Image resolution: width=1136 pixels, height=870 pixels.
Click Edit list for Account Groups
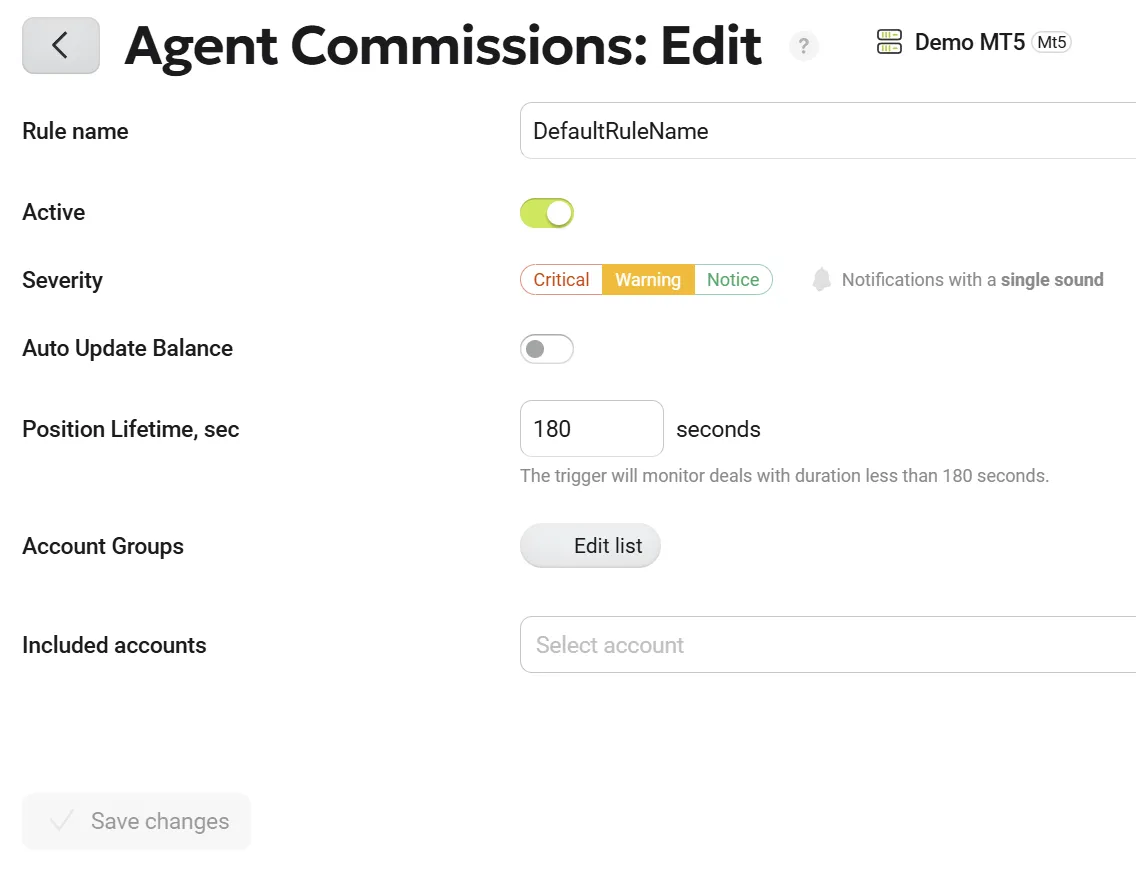pos(590,545)
